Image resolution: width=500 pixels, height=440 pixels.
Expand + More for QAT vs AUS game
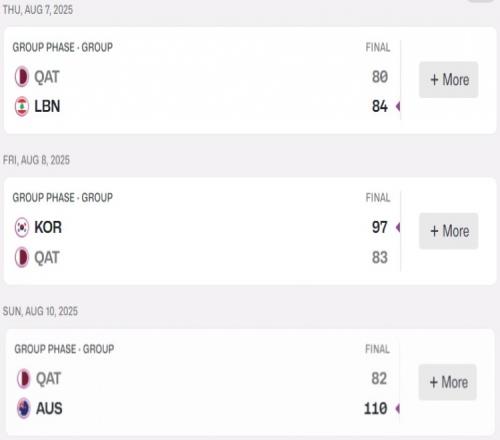(448, 382)
